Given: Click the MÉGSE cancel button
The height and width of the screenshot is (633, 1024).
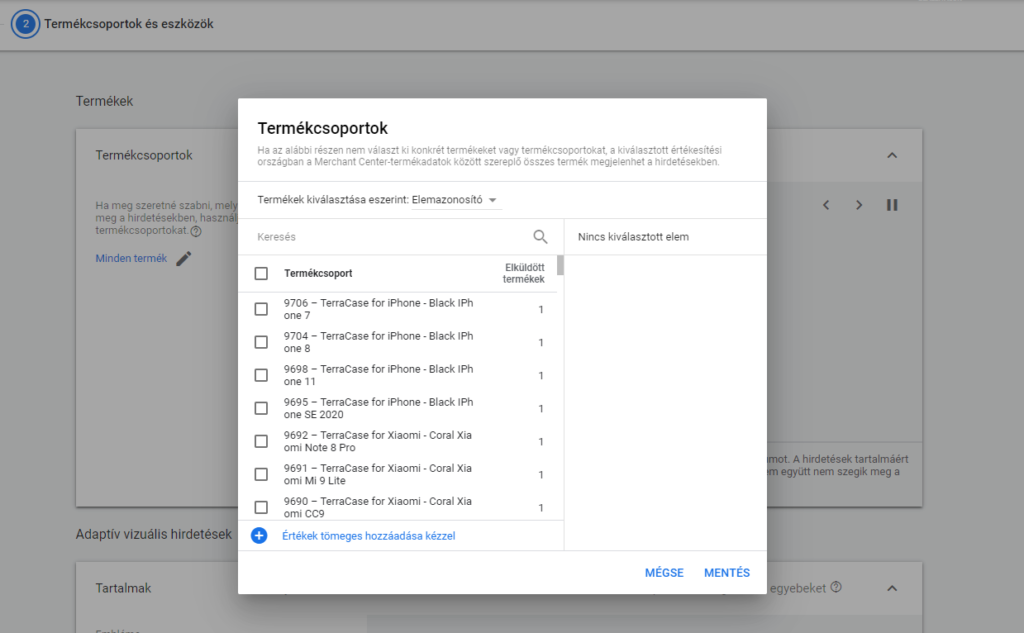Looking at the screenshot, I should [664, 573].
